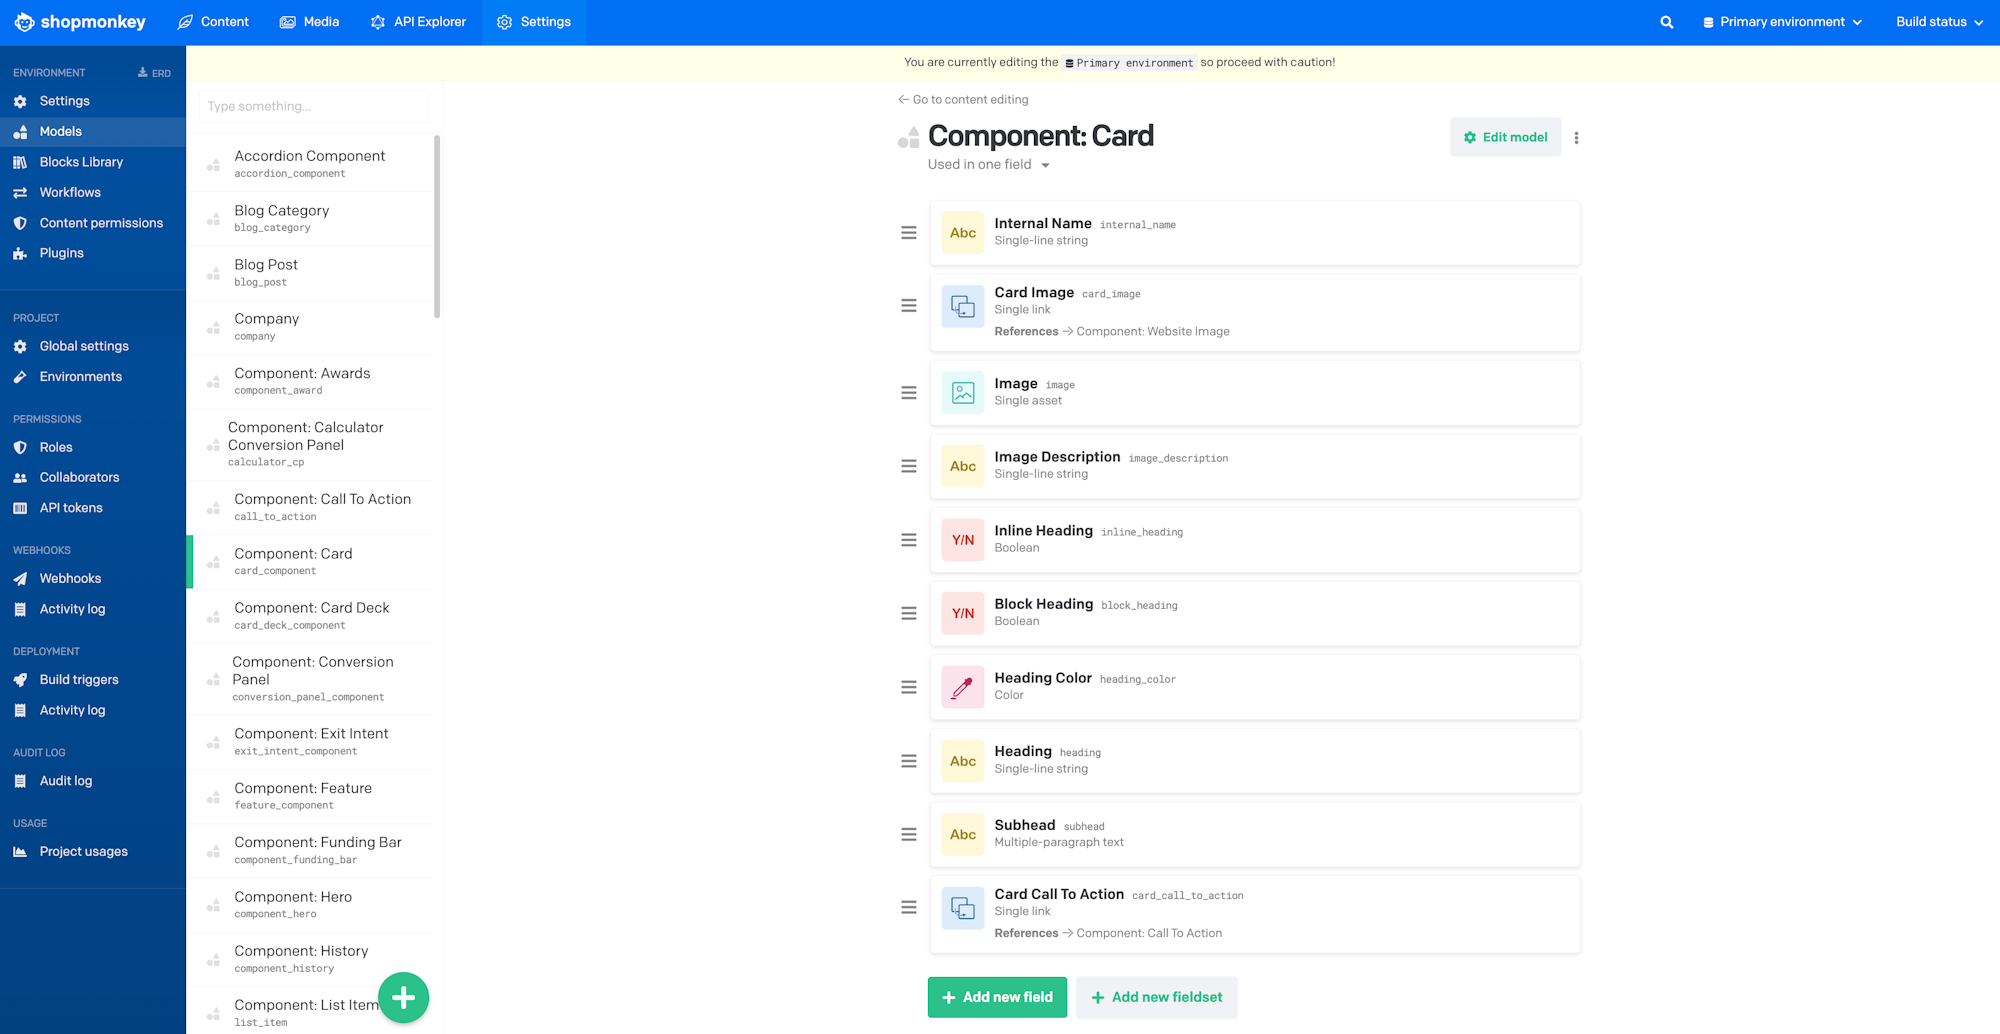Click the Edit model button

(1505, 138)
